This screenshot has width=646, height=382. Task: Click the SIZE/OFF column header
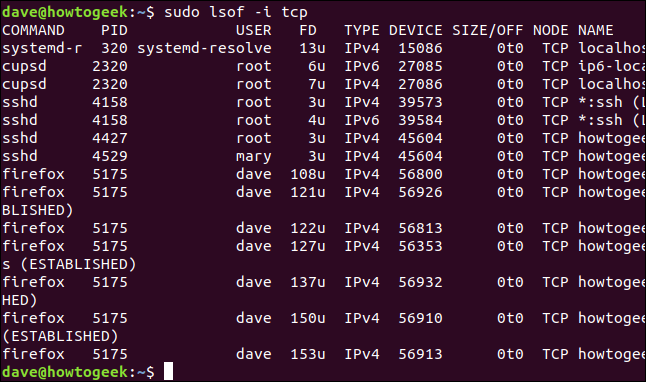click(x=488, y=30)
